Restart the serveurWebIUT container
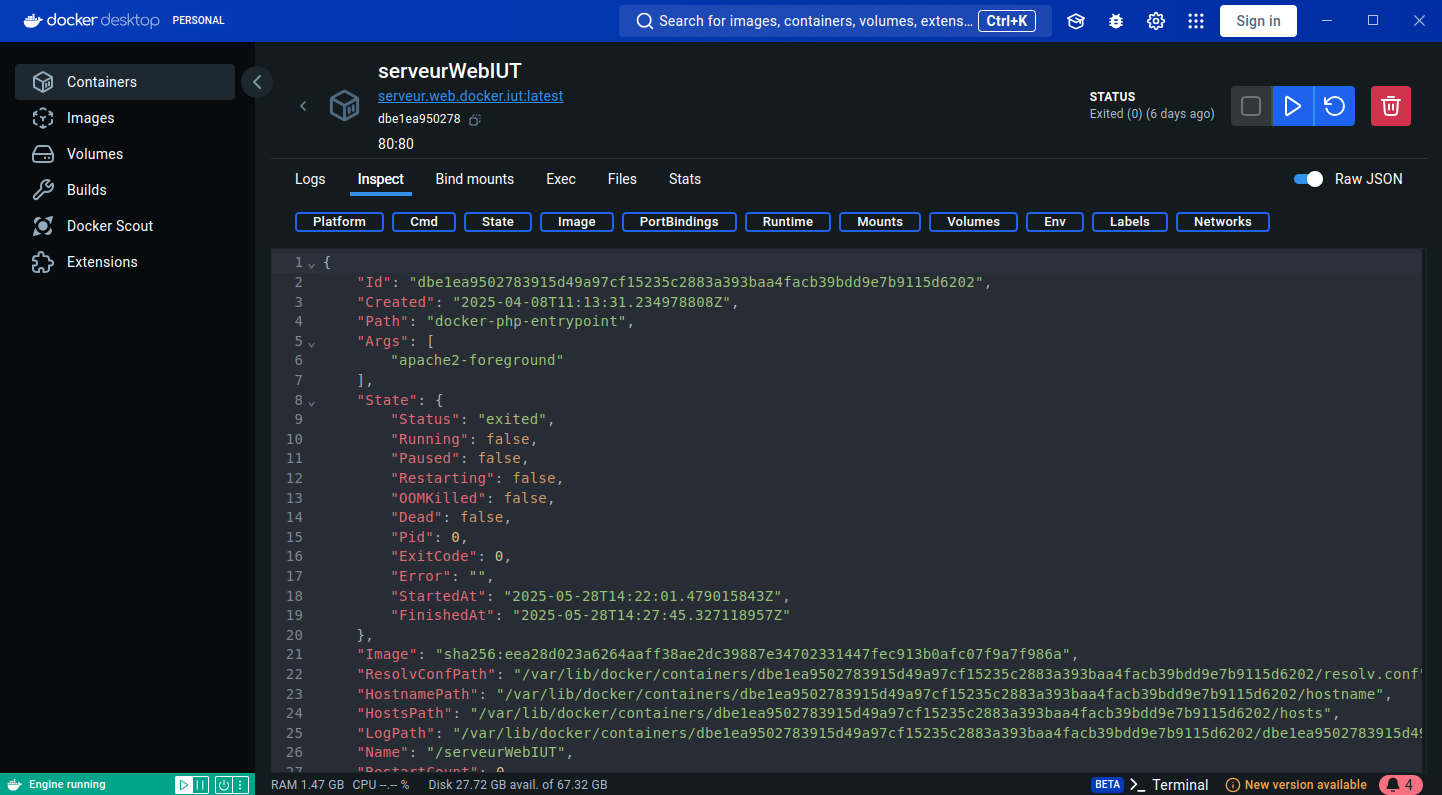 [x=1334, y=106]
